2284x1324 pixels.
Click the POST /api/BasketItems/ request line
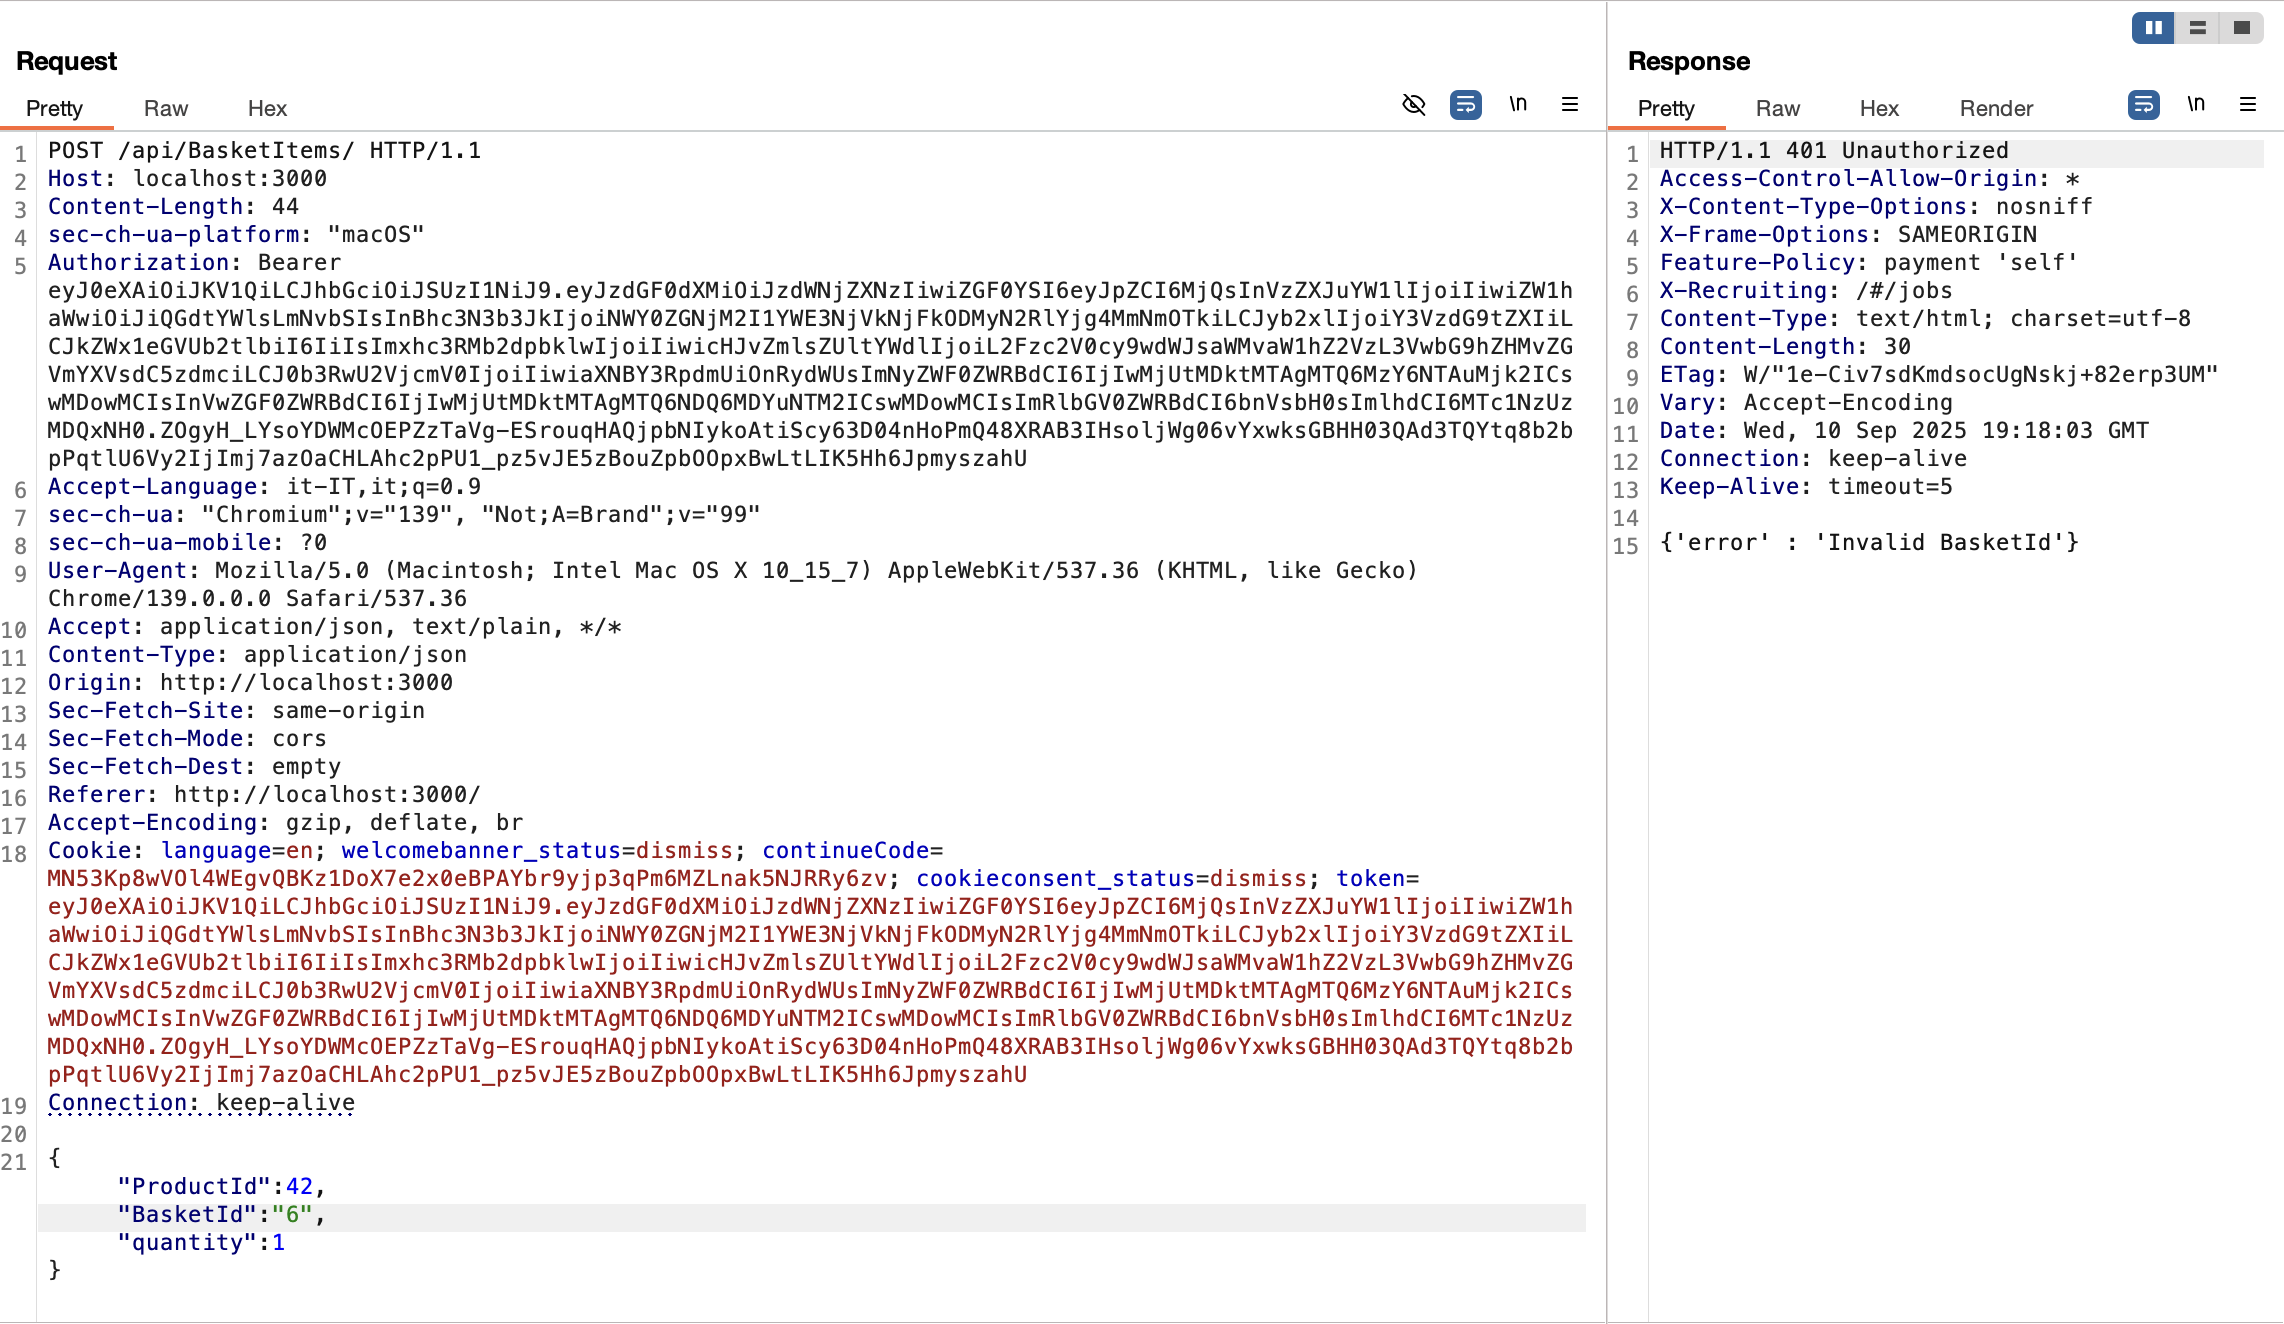coord(264,150)
